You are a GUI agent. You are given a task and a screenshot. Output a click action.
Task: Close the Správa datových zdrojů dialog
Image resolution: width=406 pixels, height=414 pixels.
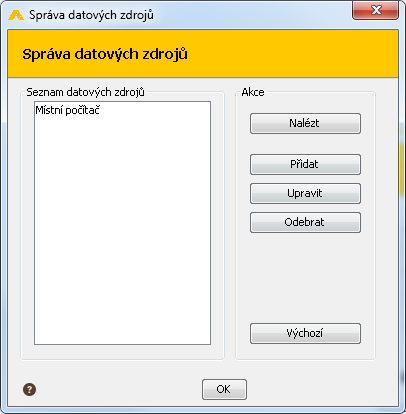pos(375,10)
